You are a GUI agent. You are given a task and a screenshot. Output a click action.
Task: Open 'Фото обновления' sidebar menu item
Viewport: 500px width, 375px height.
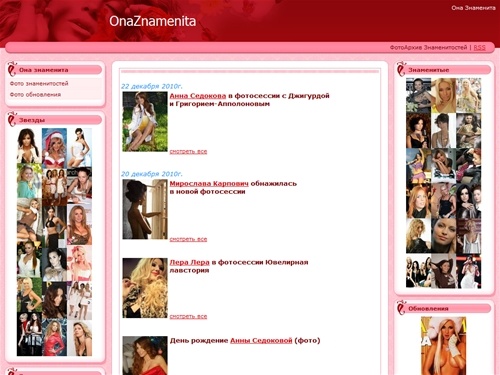(35, 95)
